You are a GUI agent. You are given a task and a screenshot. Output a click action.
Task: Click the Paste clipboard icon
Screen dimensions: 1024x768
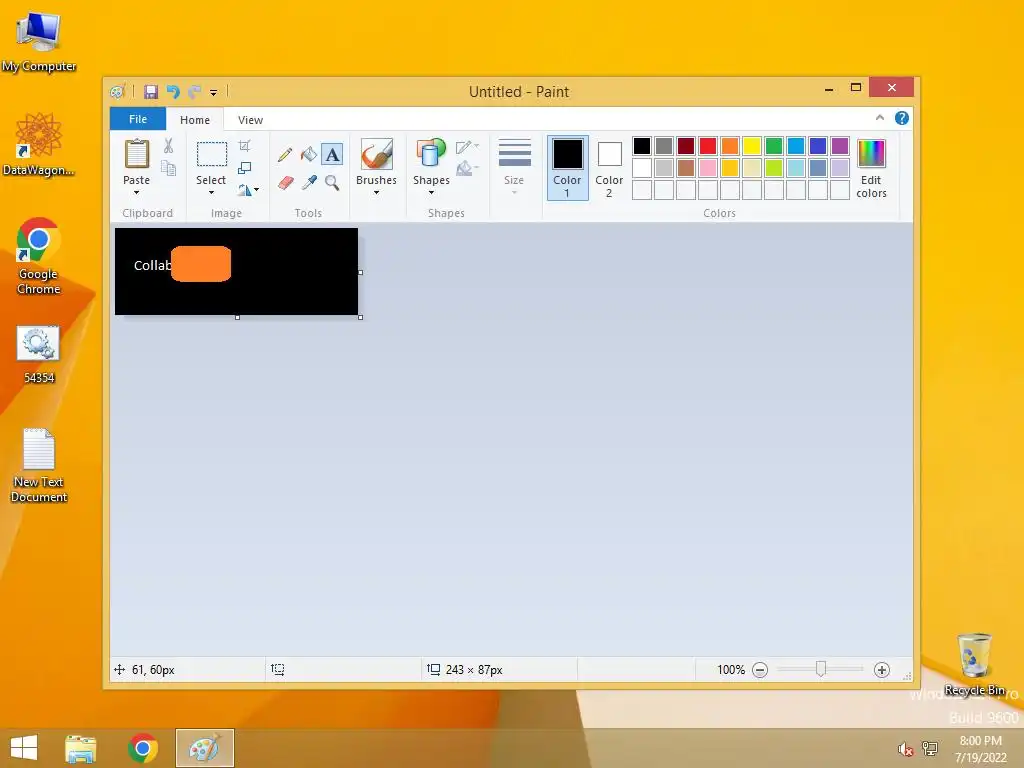136,154
